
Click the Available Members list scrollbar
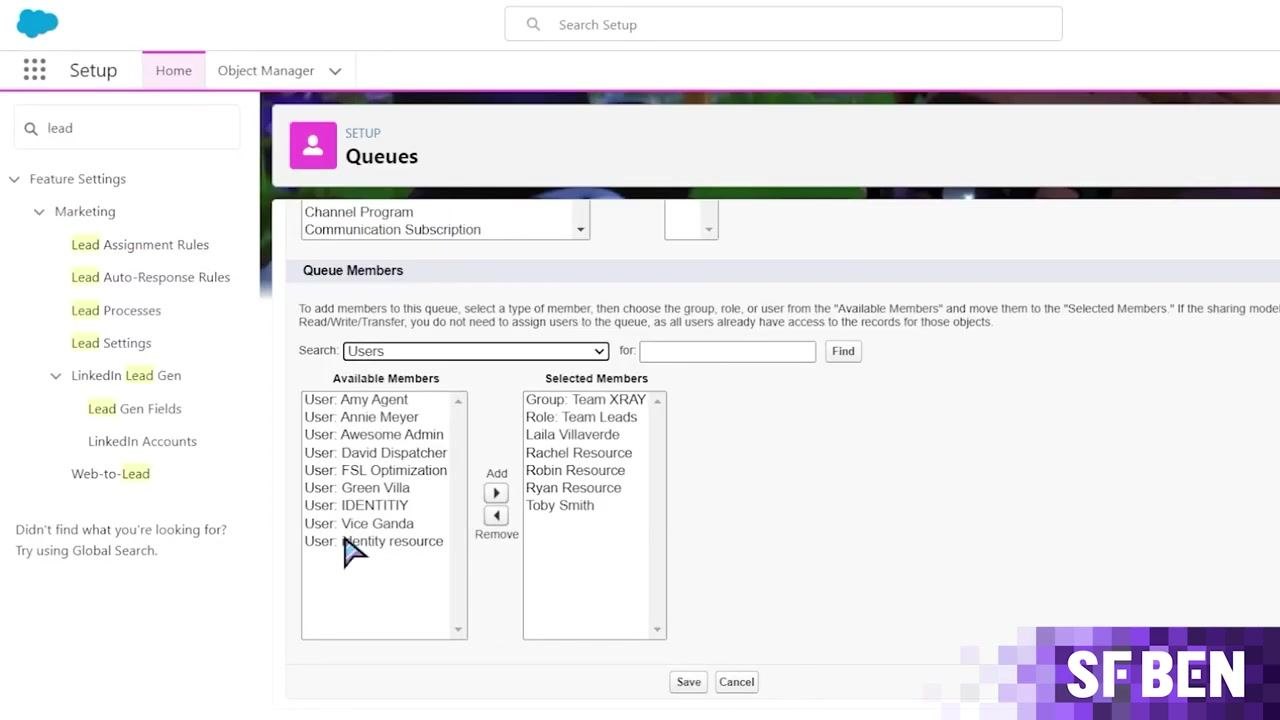[459, 515]
